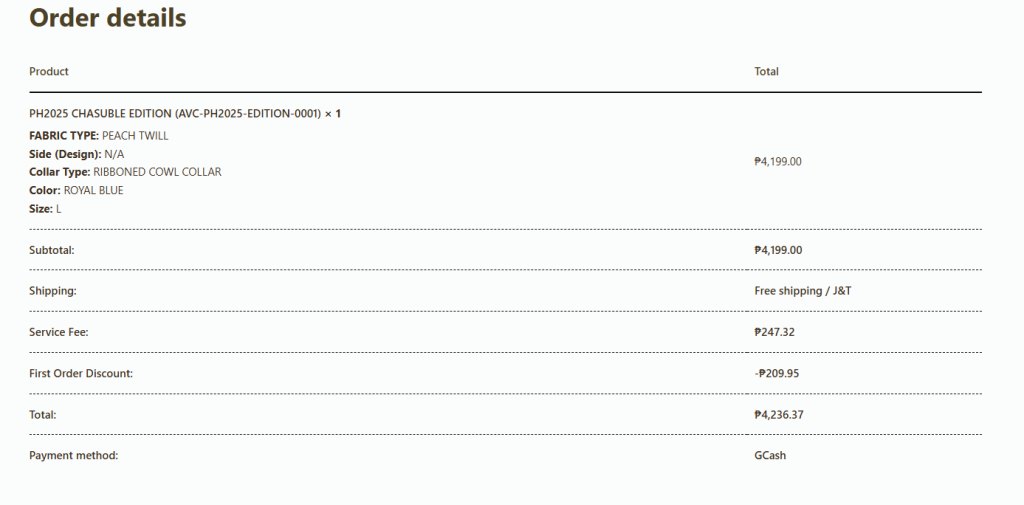The image size is (1024, 505).
Task: Click the Order details heading
Action: click(x=108, y=18)
